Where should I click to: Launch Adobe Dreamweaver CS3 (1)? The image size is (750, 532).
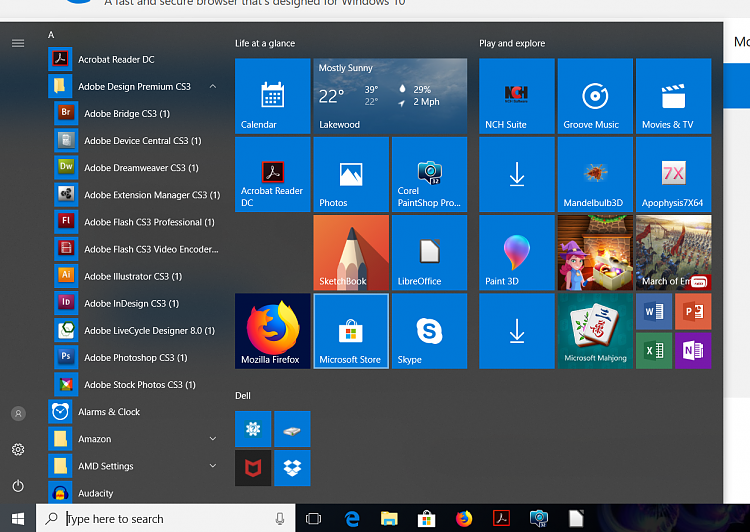pyautogui.click(x=137, y=168)
